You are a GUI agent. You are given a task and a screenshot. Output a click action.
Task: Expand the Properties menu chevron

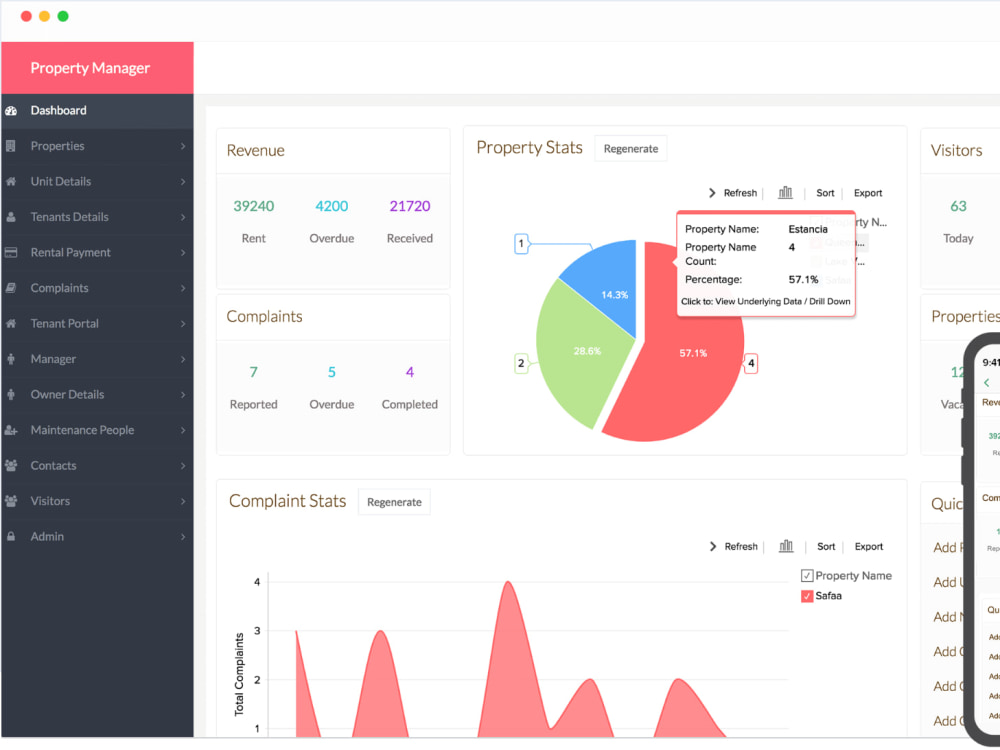point(182,146)
